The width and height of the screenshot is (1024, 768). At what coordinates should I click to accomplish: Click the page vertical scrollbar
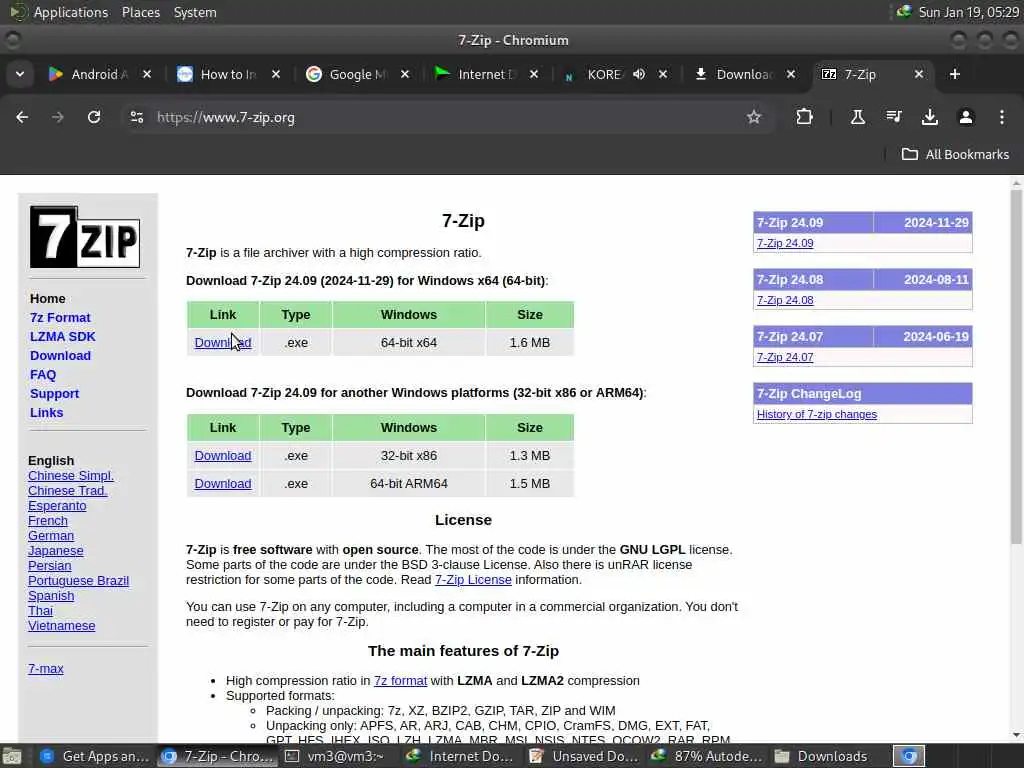[1016, 366]
